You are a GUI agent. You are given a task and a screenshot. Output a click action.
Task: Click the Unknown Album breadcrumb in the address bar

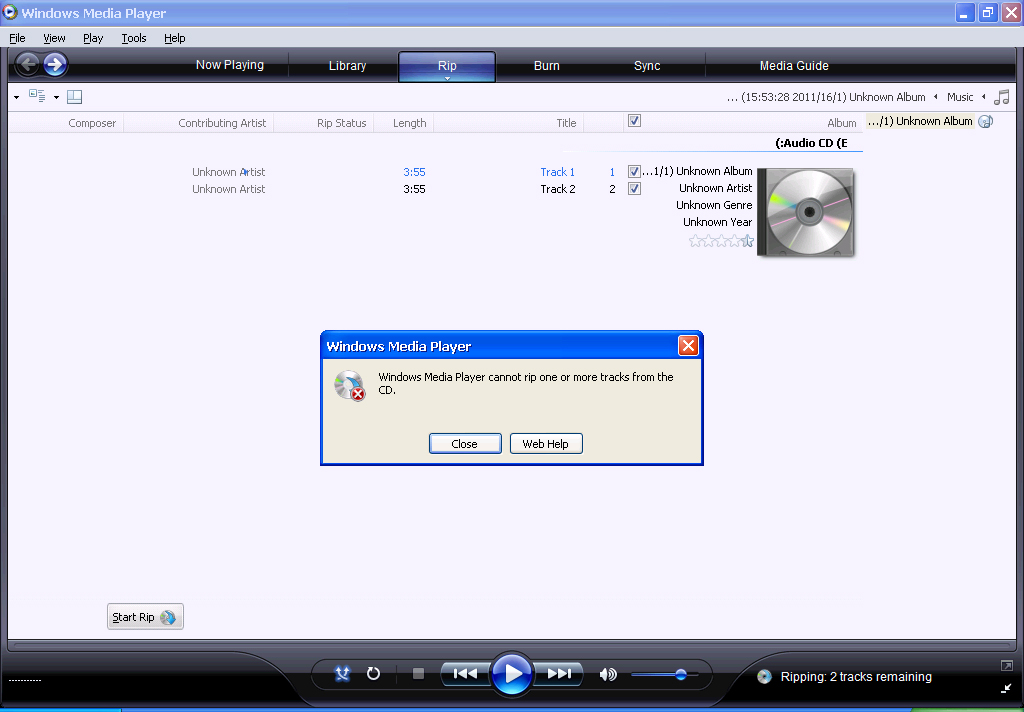(x=826, y=97)
